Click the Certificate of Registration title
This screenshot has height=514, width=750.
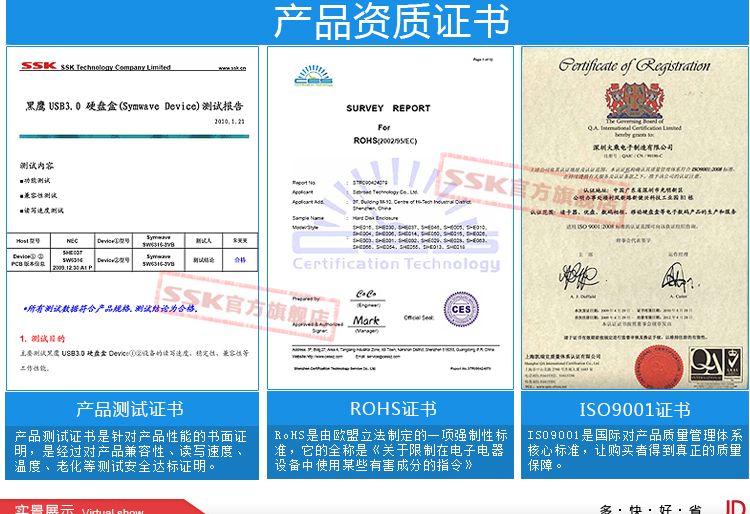pos(634,66)
